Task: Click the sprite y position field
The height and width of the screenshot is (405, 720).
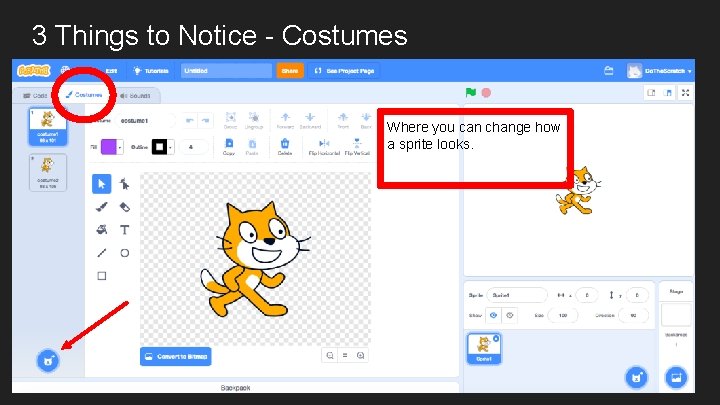Action: click(x=637, y=295)
